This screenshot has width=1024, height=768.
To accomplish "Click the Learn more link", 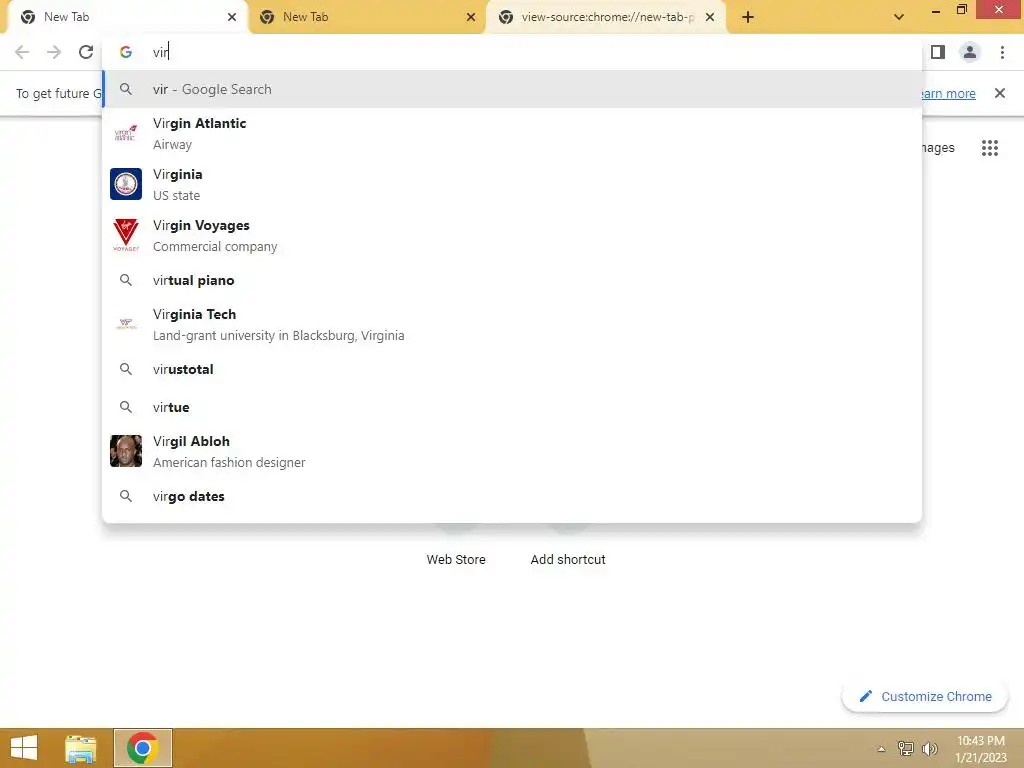I will click(949, 93).
